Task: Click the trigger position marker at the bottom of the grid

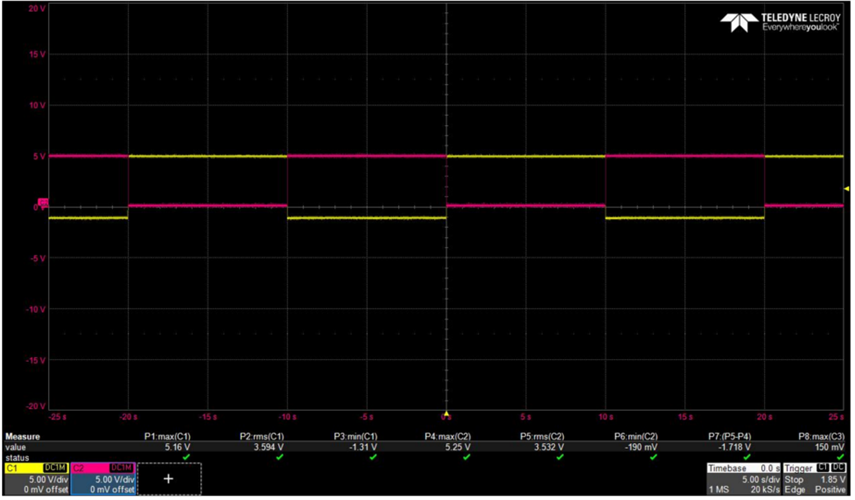Action: 446,414
